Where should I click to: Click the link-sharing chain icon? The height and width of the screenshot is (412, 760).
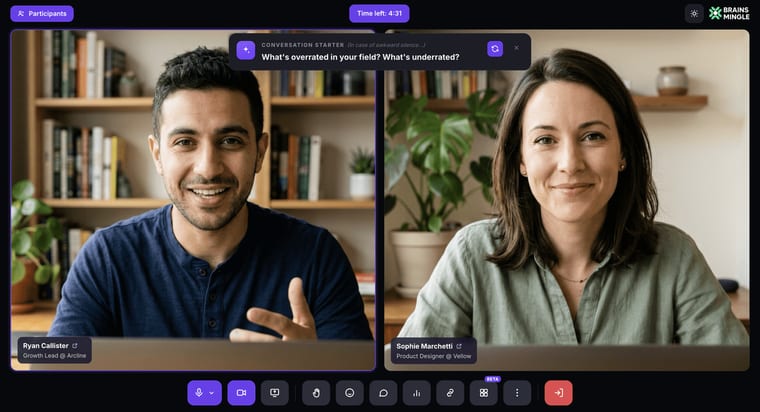(450, 393)
